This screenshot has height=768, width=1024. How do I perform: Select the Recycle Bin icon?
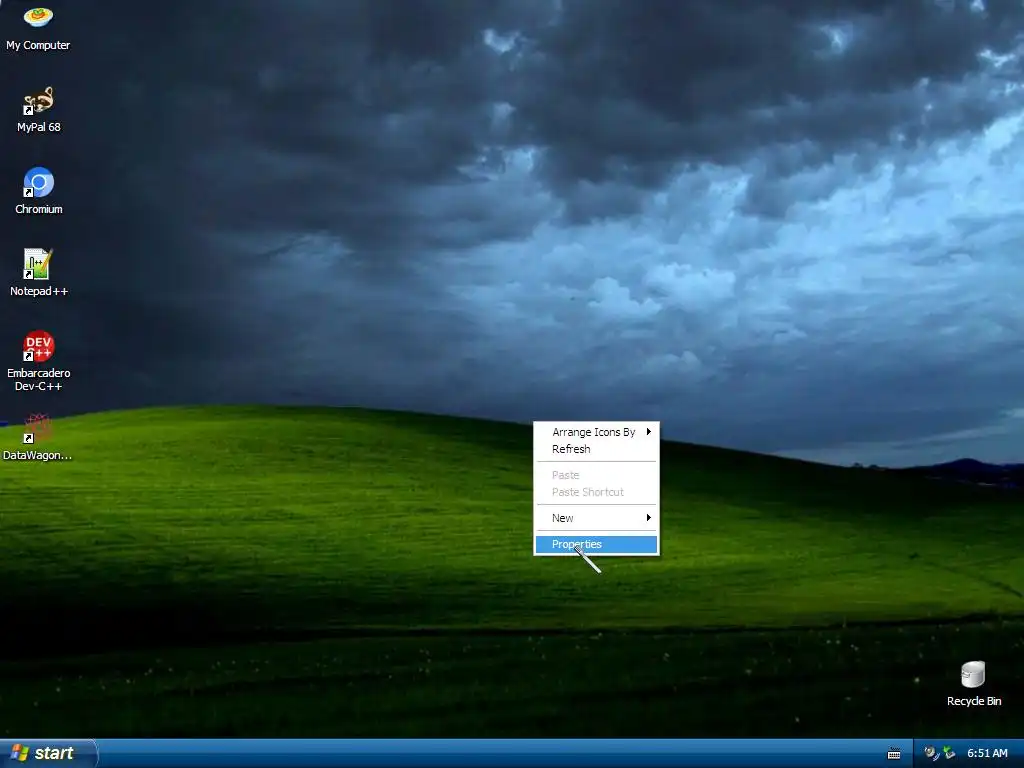[x=974, y=684]
